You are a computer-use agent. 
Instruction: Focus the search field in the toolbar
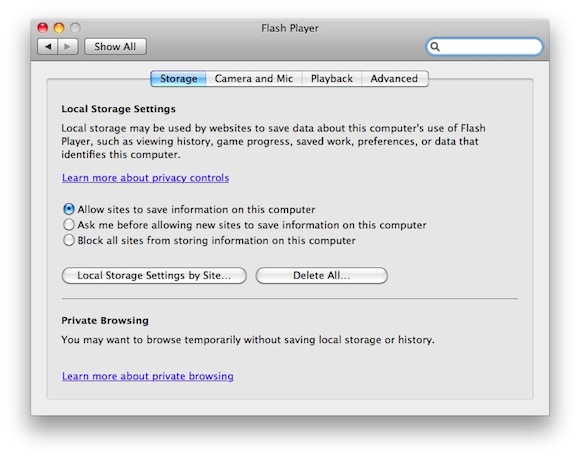(x=484, y=47)
